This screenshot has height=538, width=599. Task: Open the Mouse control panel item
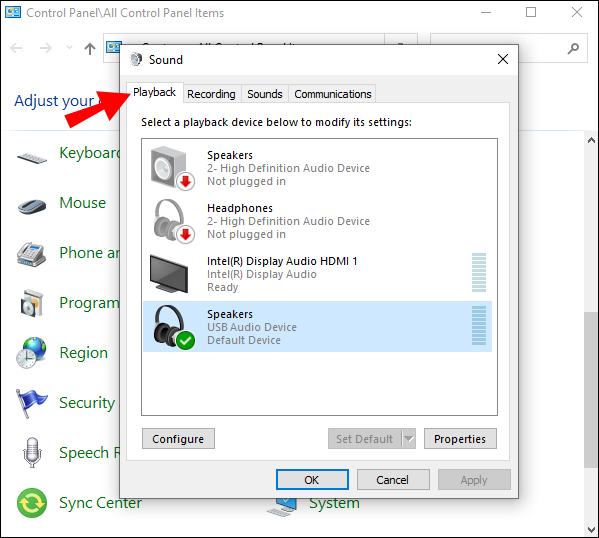click(83, 203)
